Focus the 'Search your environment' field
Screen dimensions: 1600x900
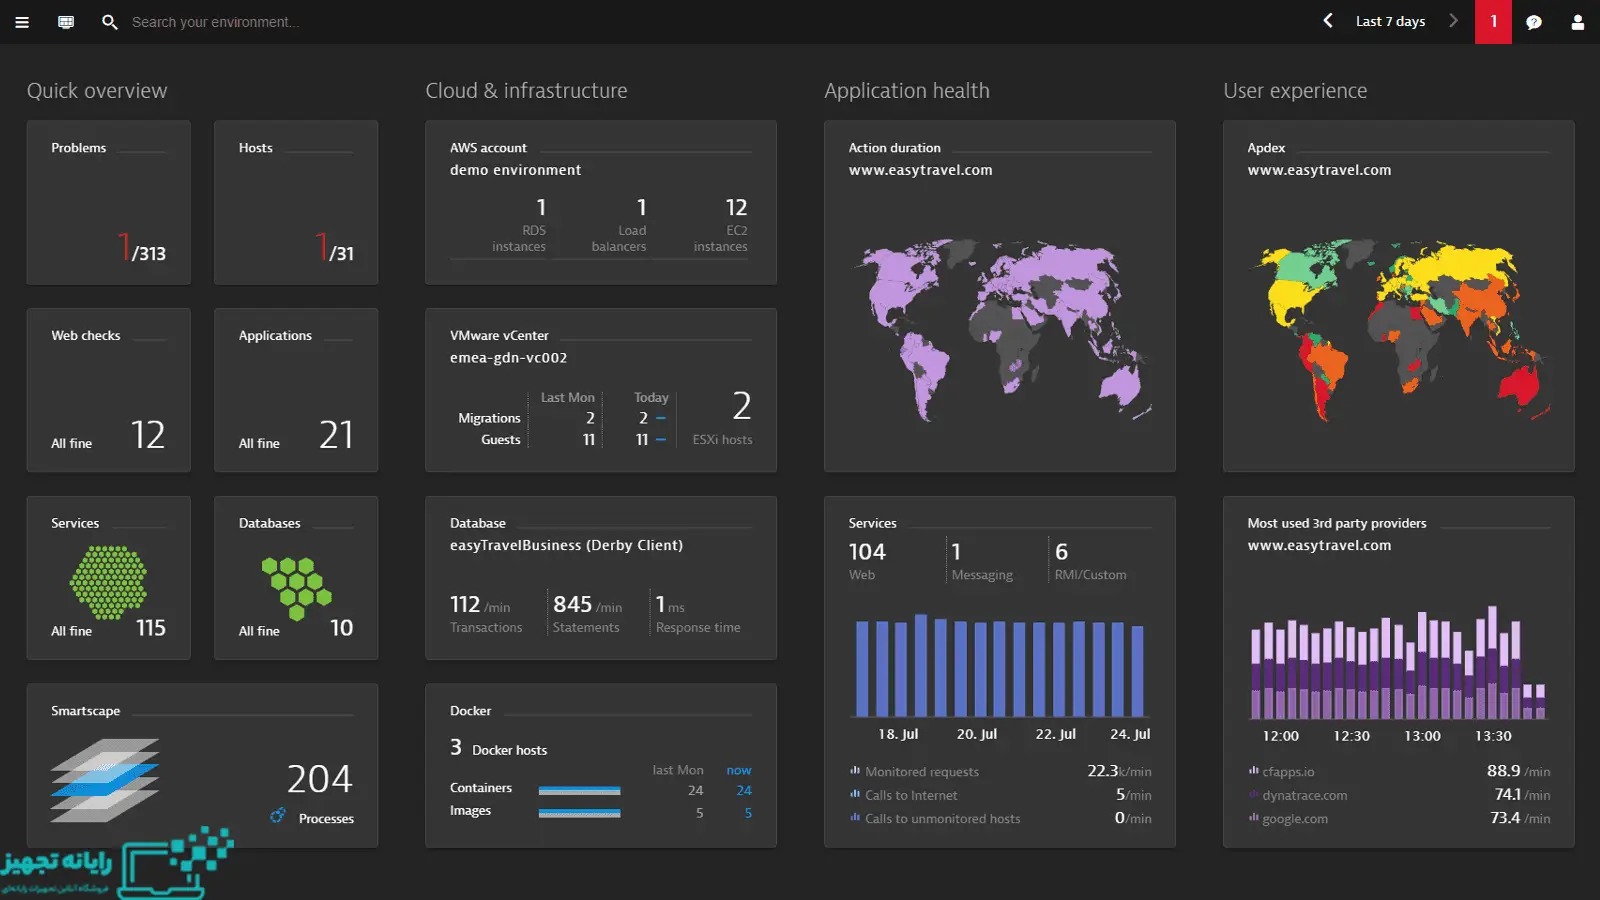(215, 22)
